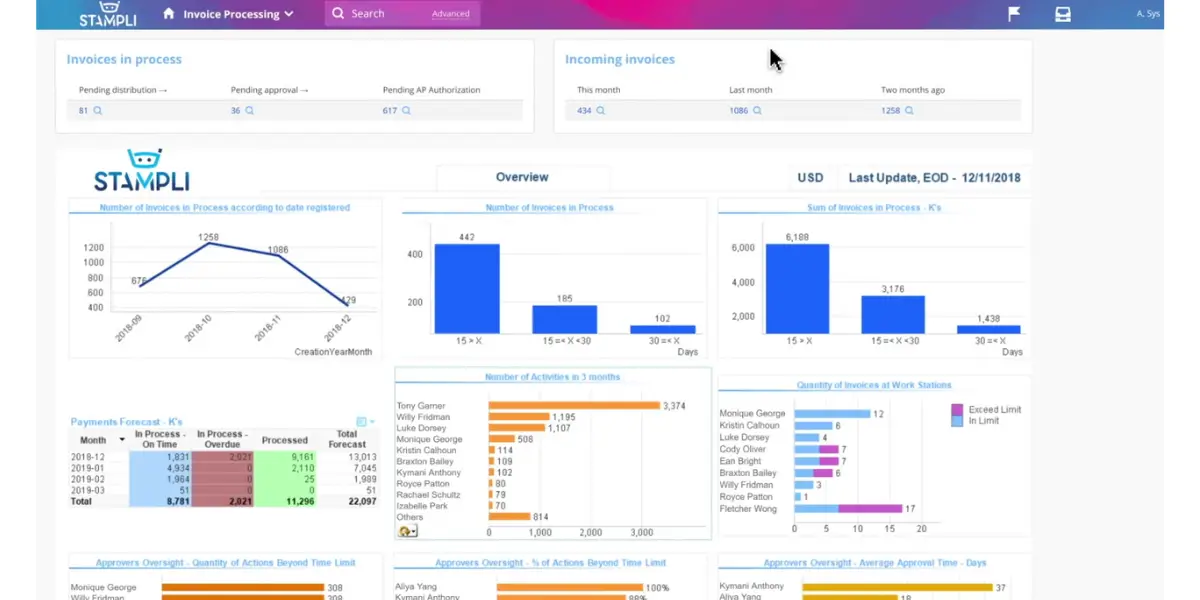The image size is (1200, 600).
Task: Open the Pending AP Authorization count 617
Action: [390, 111]
